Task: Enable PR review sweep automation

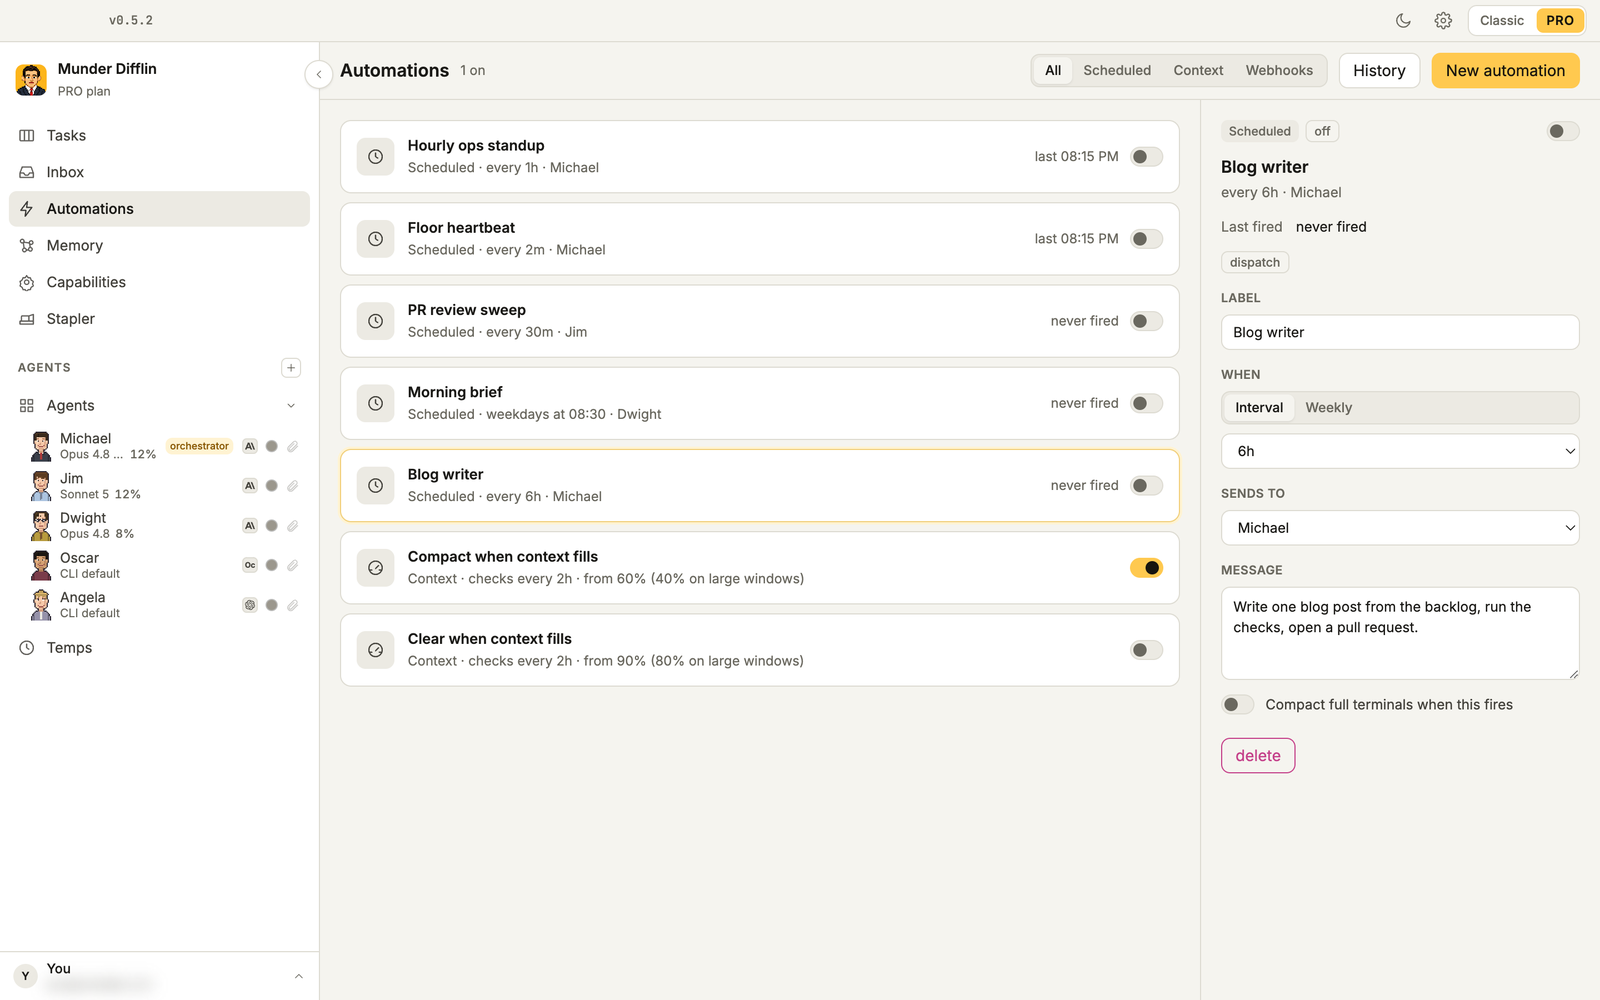Action: click(x=1146, y=321)
